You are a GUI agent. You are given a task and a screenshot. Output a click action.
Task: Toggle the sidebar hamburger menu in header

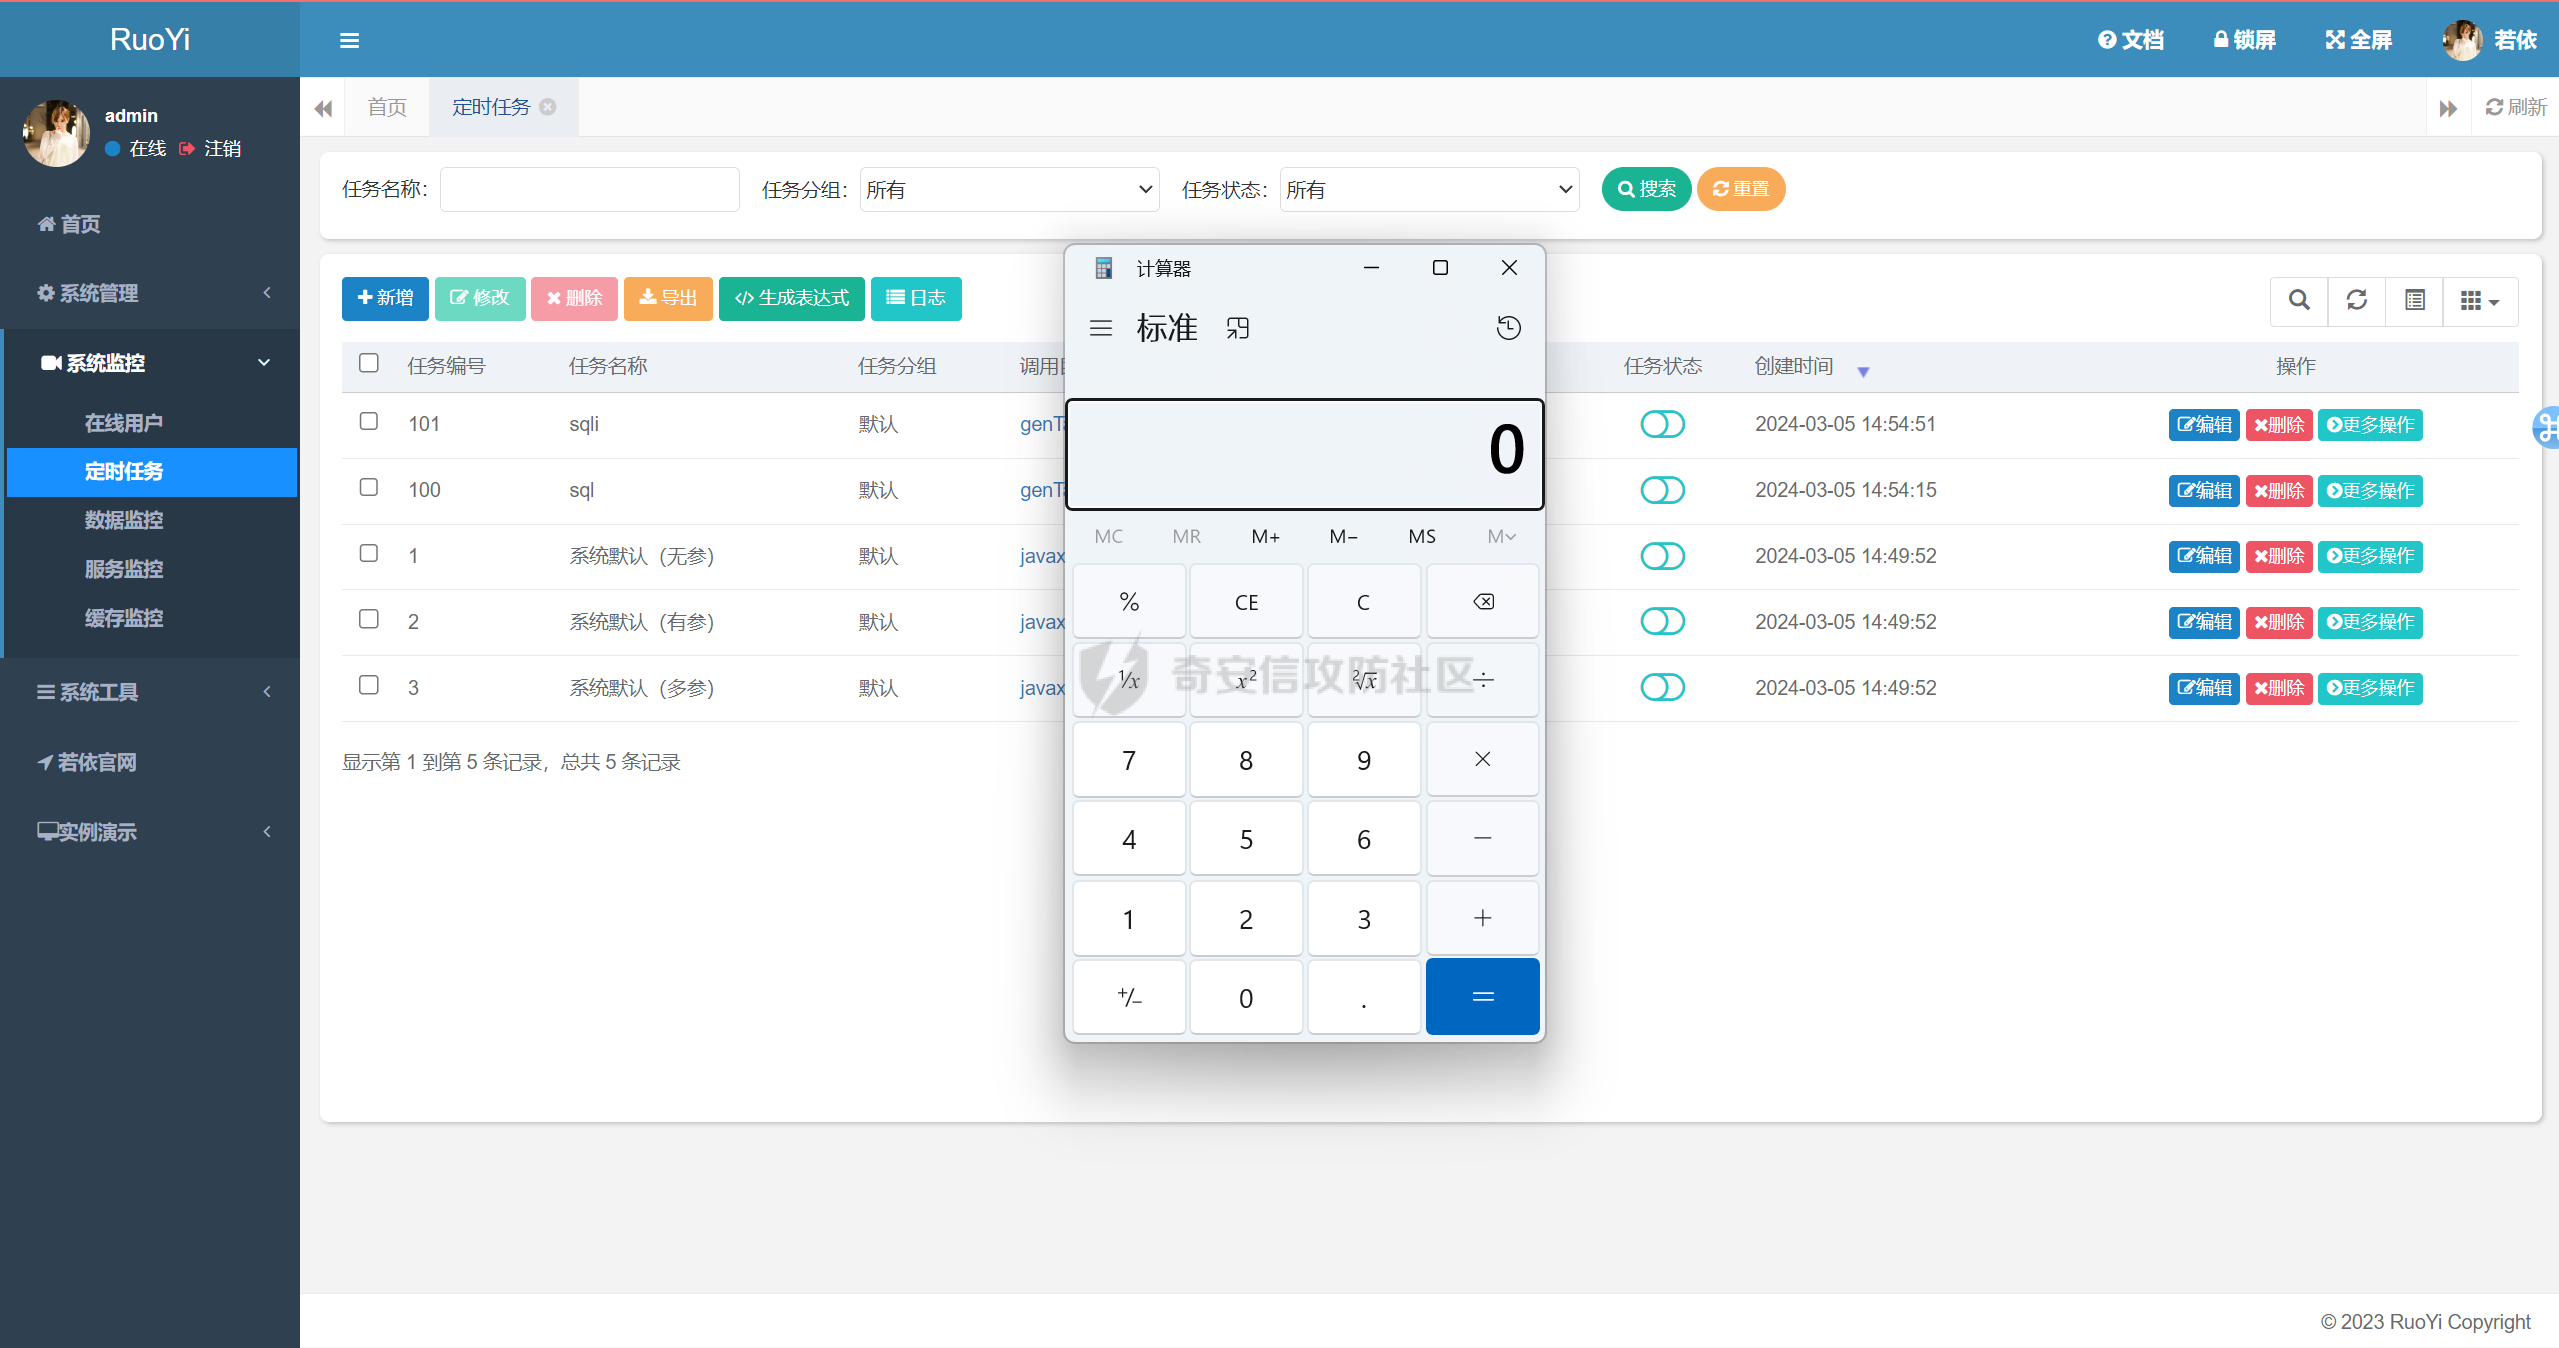click(349, 40)
